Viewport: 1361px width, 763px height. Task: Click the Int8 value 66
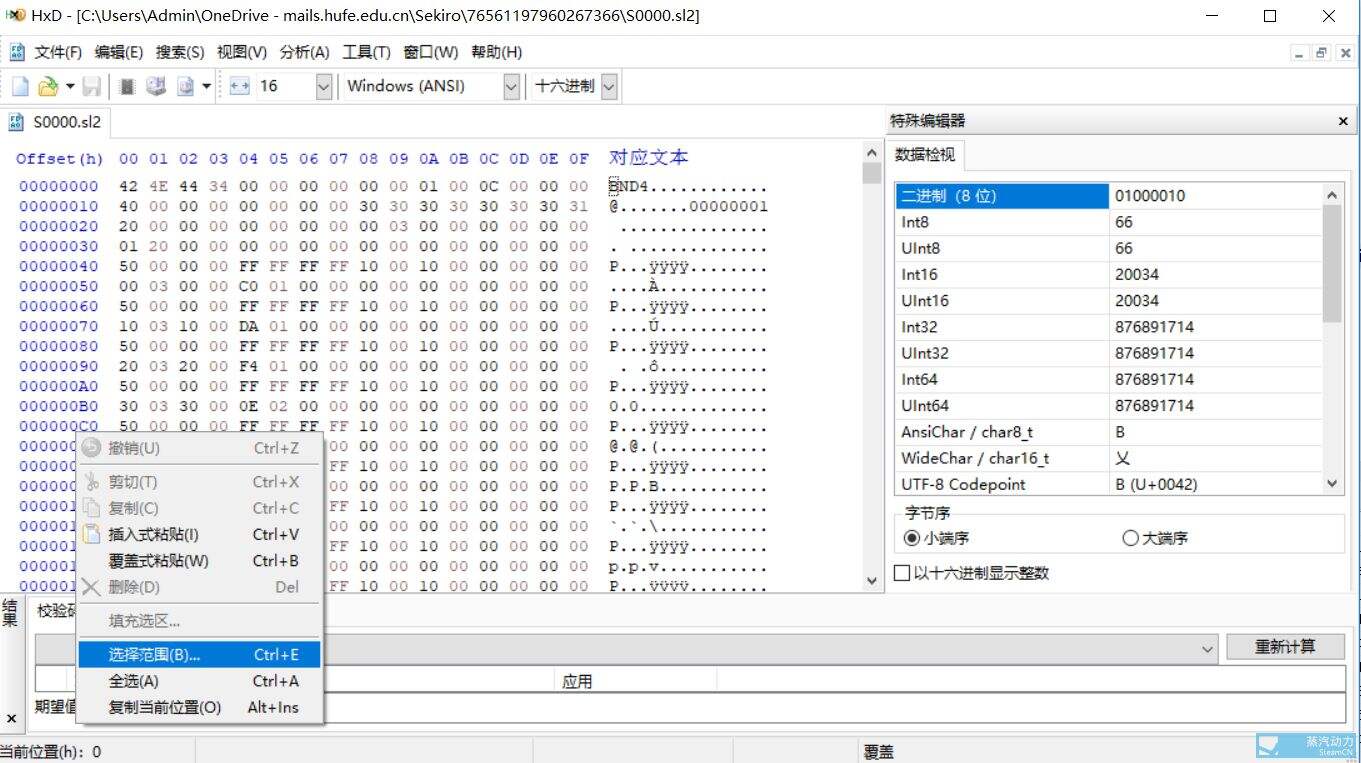(1124, 222)
